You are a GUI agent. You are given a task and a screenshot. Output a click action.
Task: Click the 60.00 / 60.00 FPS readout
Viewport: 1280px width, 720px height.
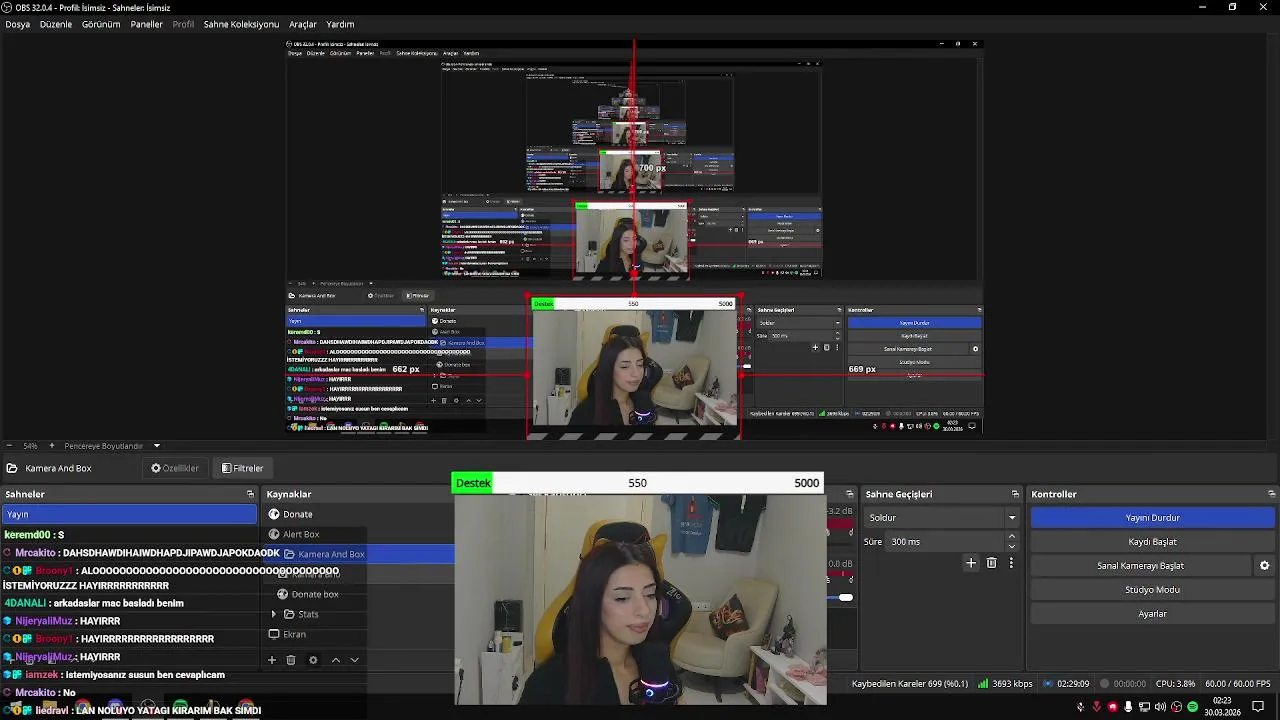(1238, 684)
